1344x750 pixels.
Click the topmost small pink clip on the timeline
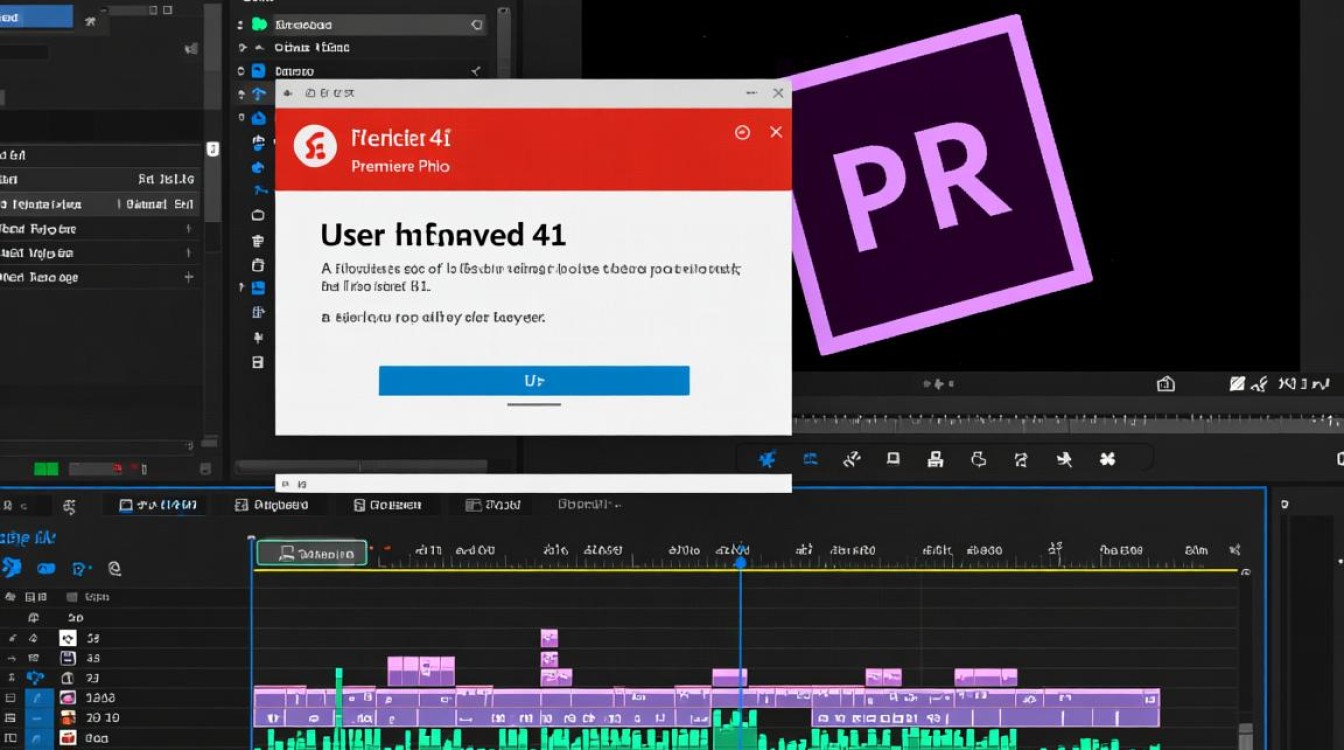(549, 637)
